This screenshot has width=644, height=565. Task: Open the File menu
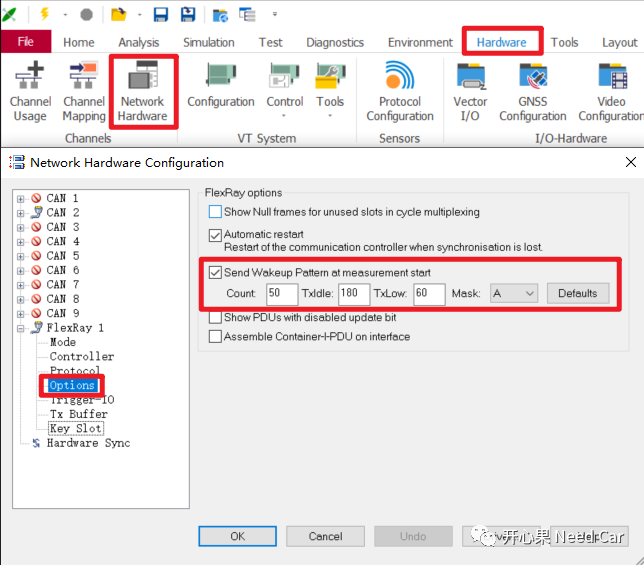point(26,41)
